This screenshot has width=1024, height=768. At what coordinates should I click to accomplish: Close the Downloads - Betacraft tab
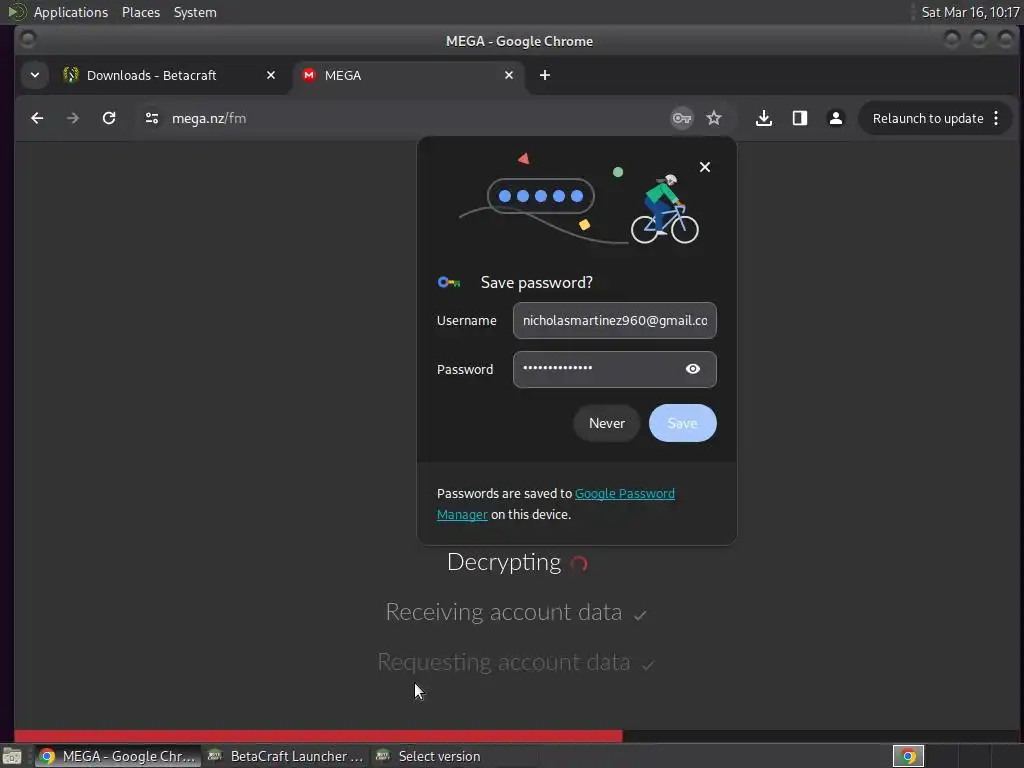[x=271, y=75]
